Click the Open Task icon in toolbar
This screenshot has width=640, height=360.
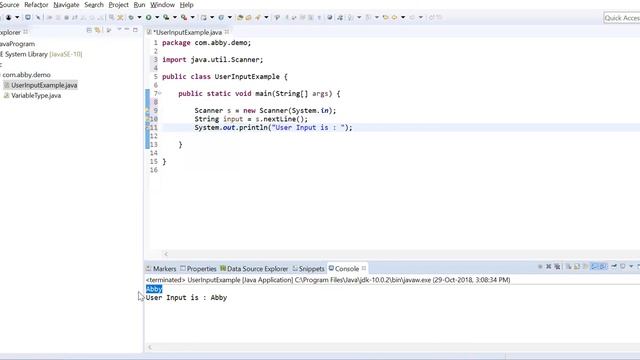tap(248, 18)
